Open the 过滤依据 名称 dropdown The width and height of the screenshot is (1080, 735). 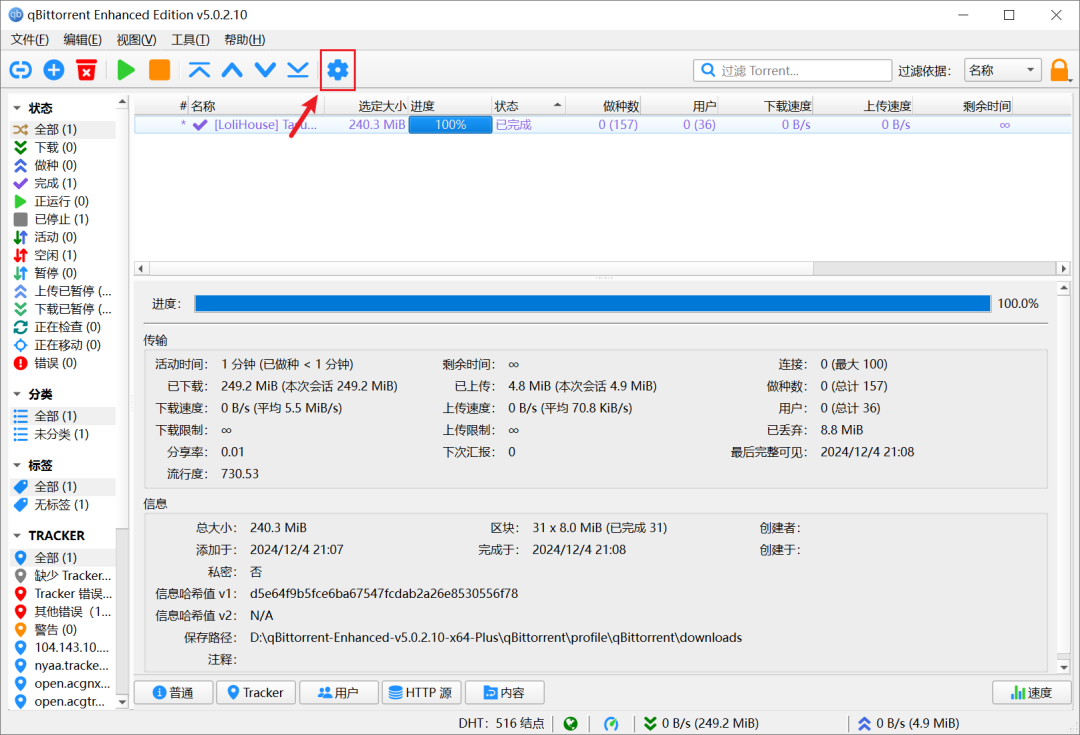tap(1002, 70)
